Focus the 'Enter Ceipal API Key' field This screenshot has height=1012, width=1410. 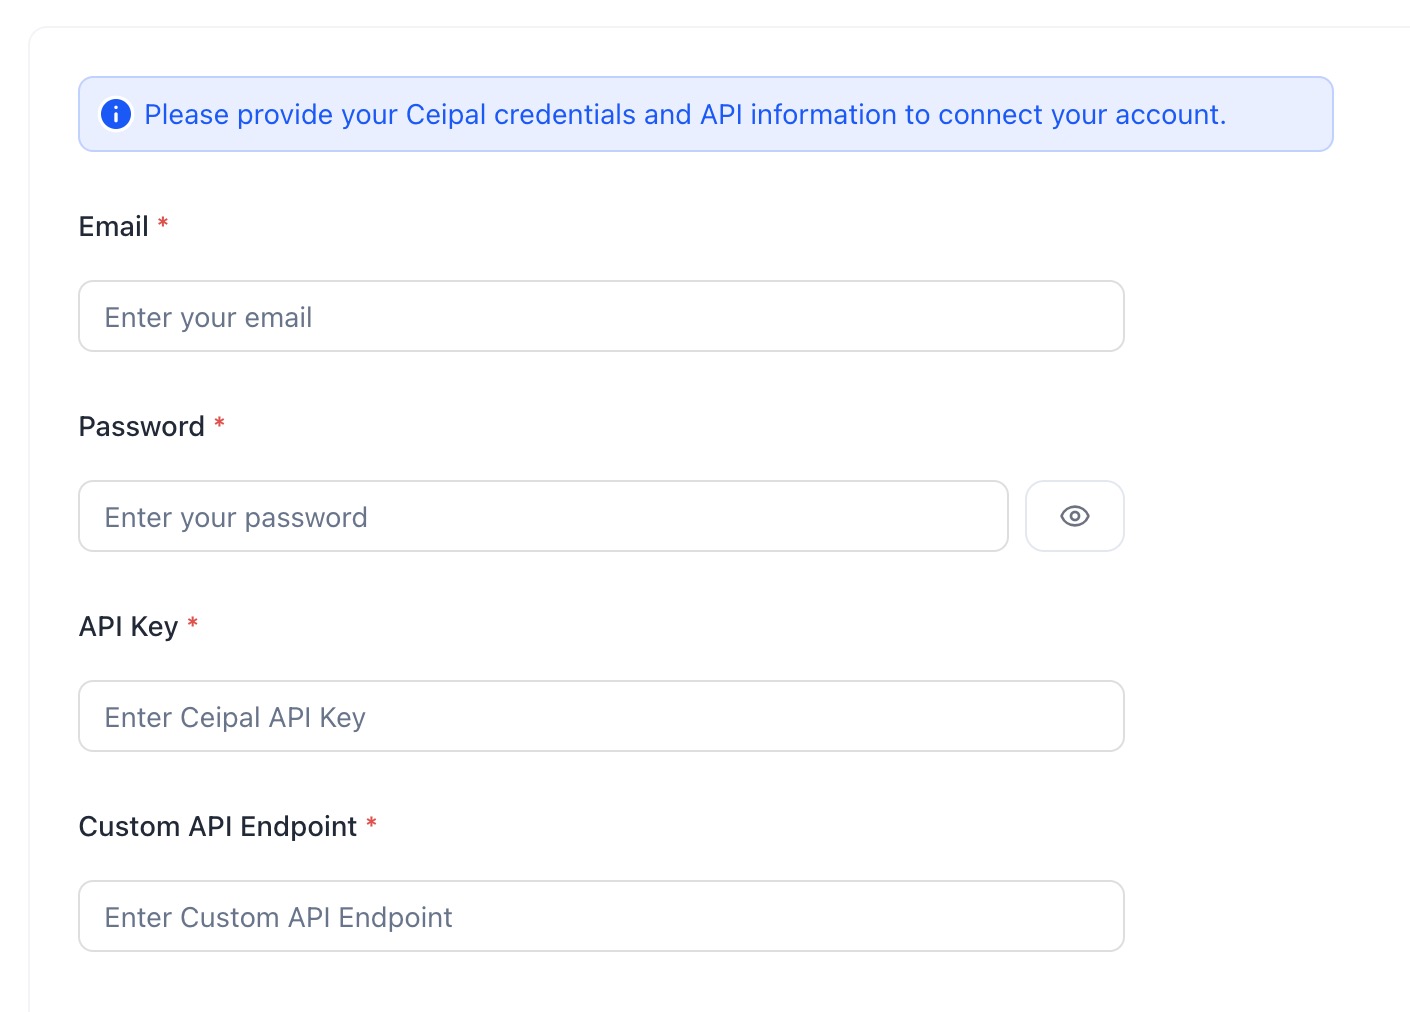click(601, 716)
